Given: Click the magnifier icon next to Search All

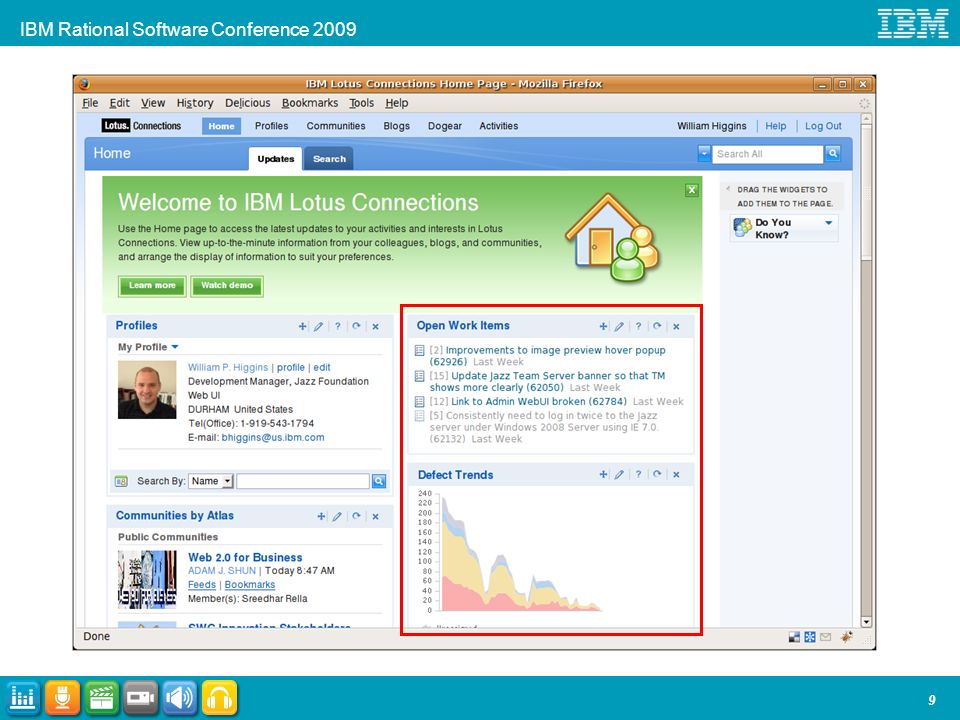Looking at the screenshot, I should coord(833,154).
